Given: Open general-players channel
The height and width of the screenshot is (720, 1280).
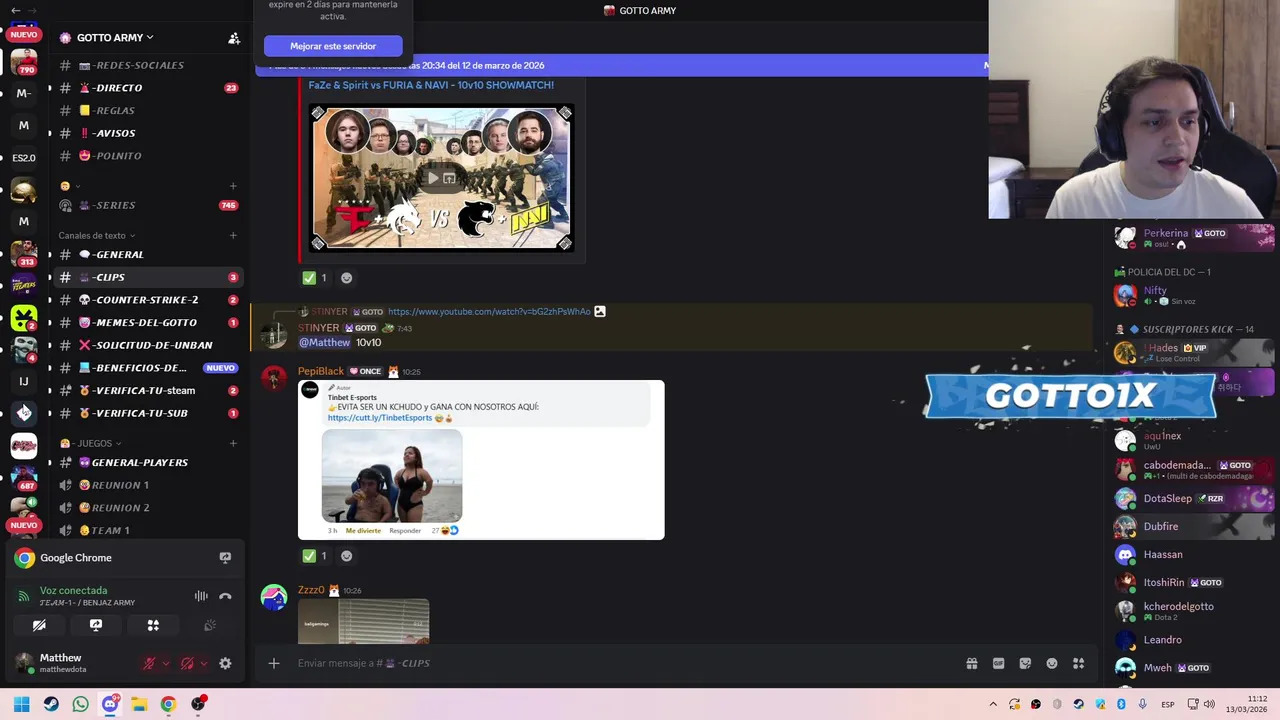Looking at the screenshot, I should coord(148,462).
